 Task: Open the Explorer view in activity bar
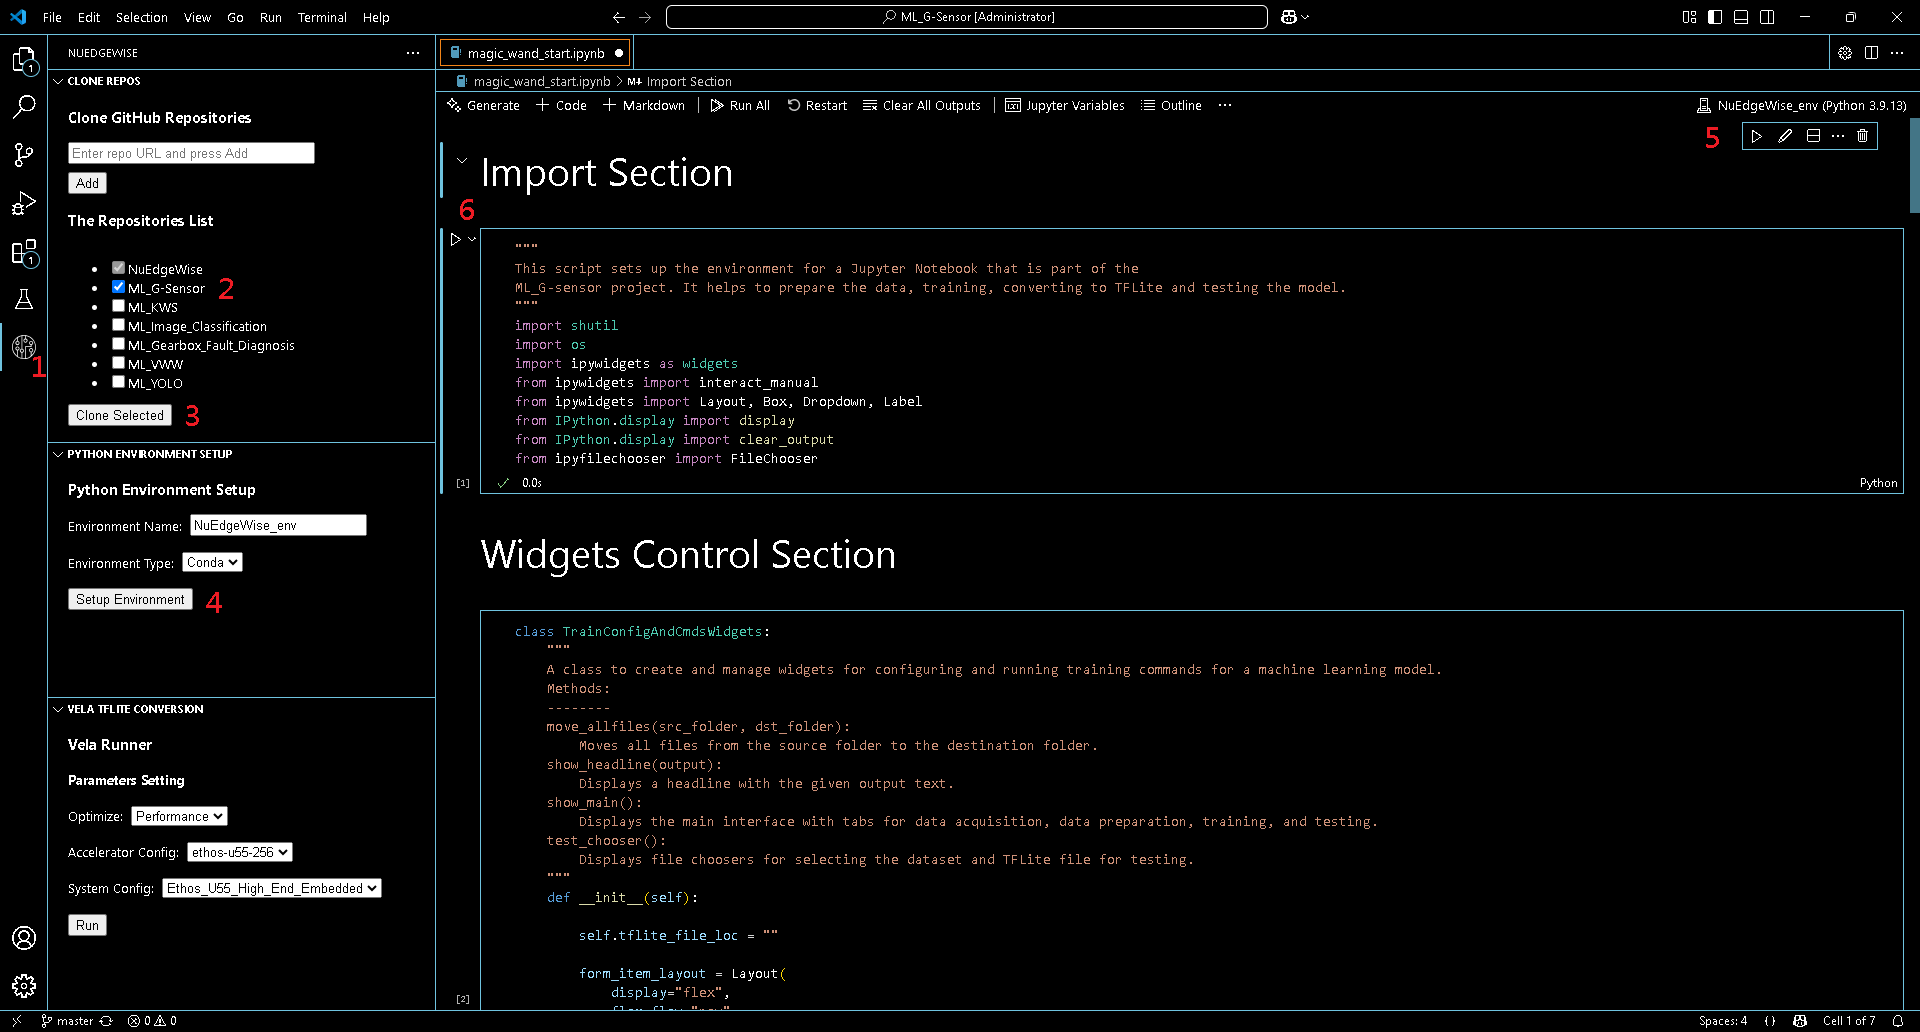[x=24, y=60]
